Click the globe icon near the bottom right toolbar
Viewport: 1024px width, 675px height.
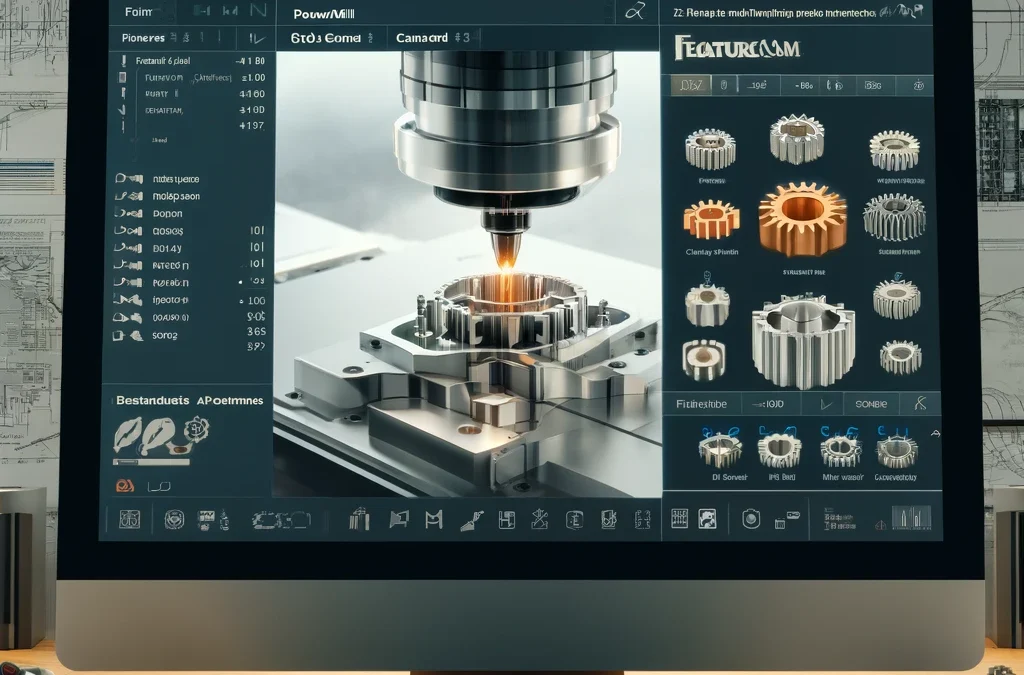[752, 520]
